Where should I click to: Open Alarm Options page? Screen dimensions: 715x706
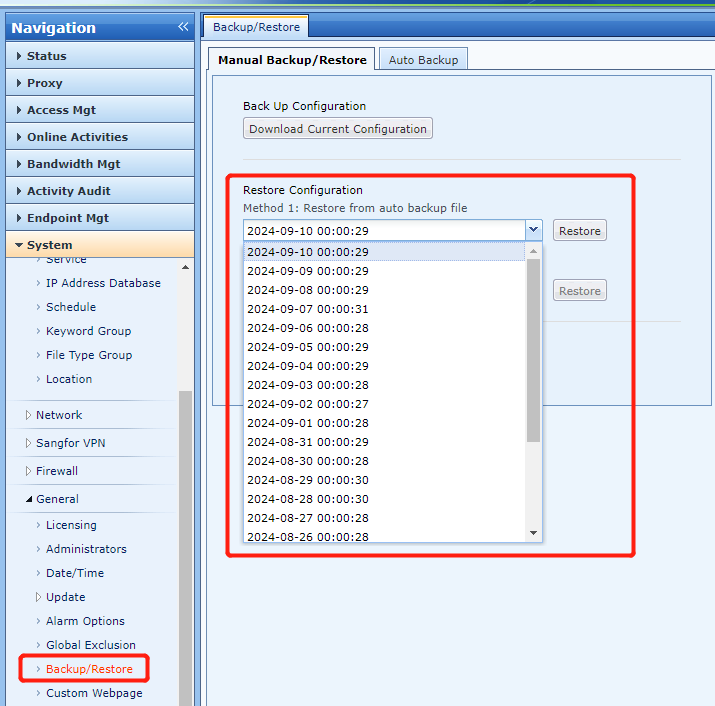[85, 621]
